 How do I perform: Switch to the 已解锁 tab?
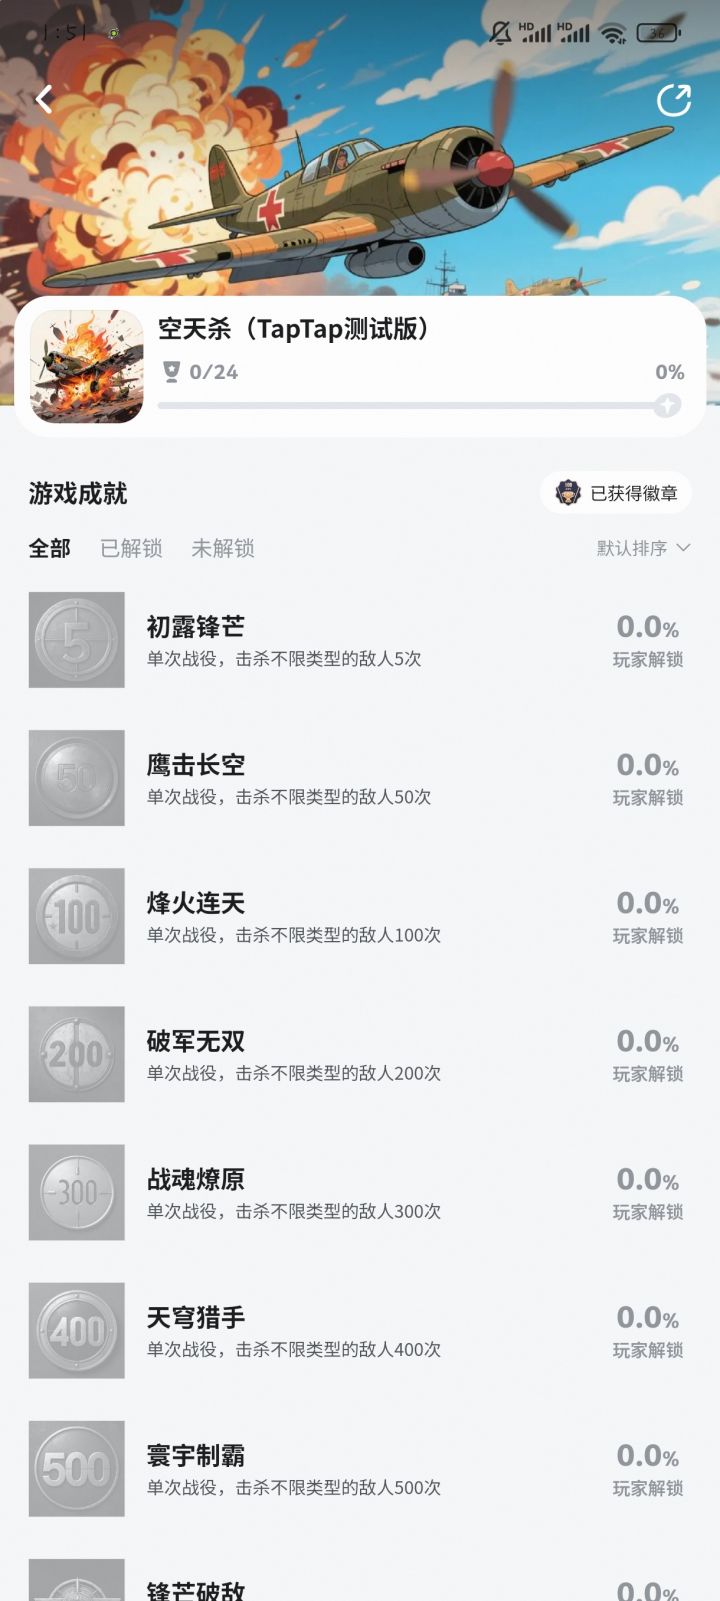(x=131, y=548)
